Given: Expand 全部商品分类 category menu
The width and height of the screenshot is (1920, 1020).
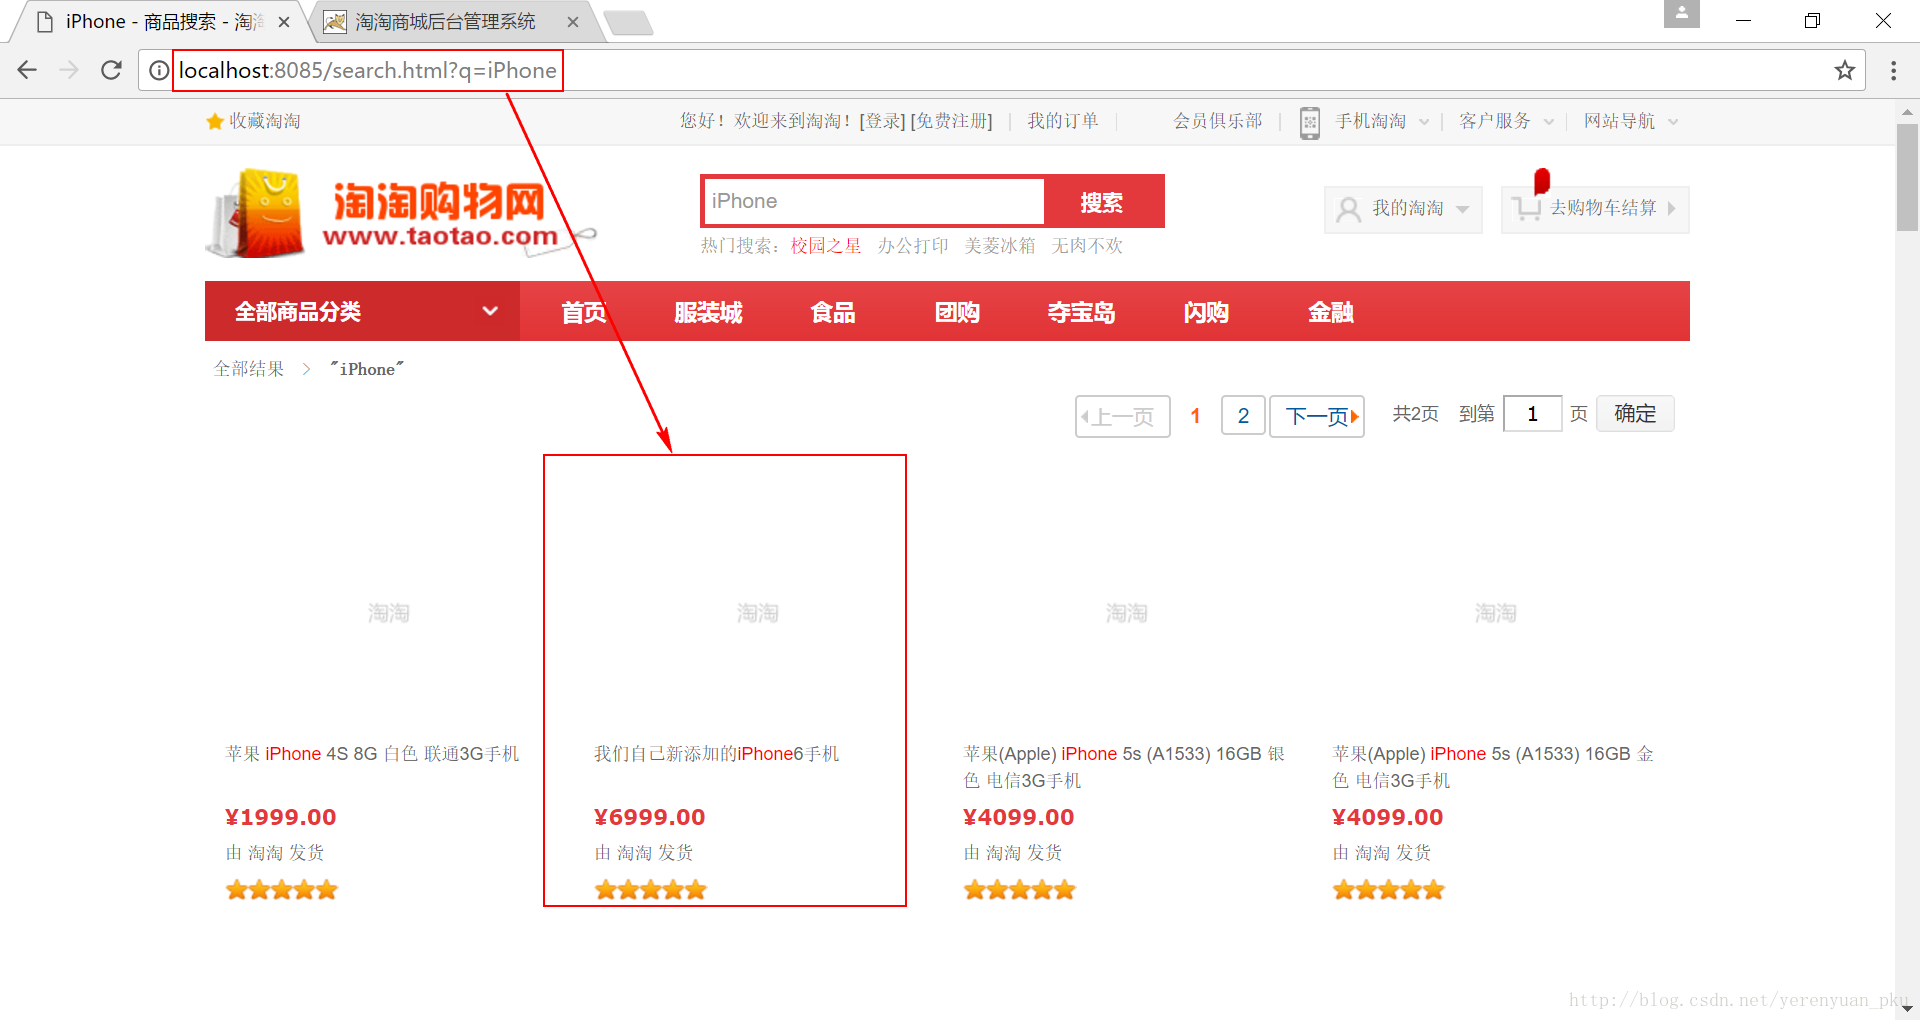Looking at the screenshot, I should coord(362,311).
